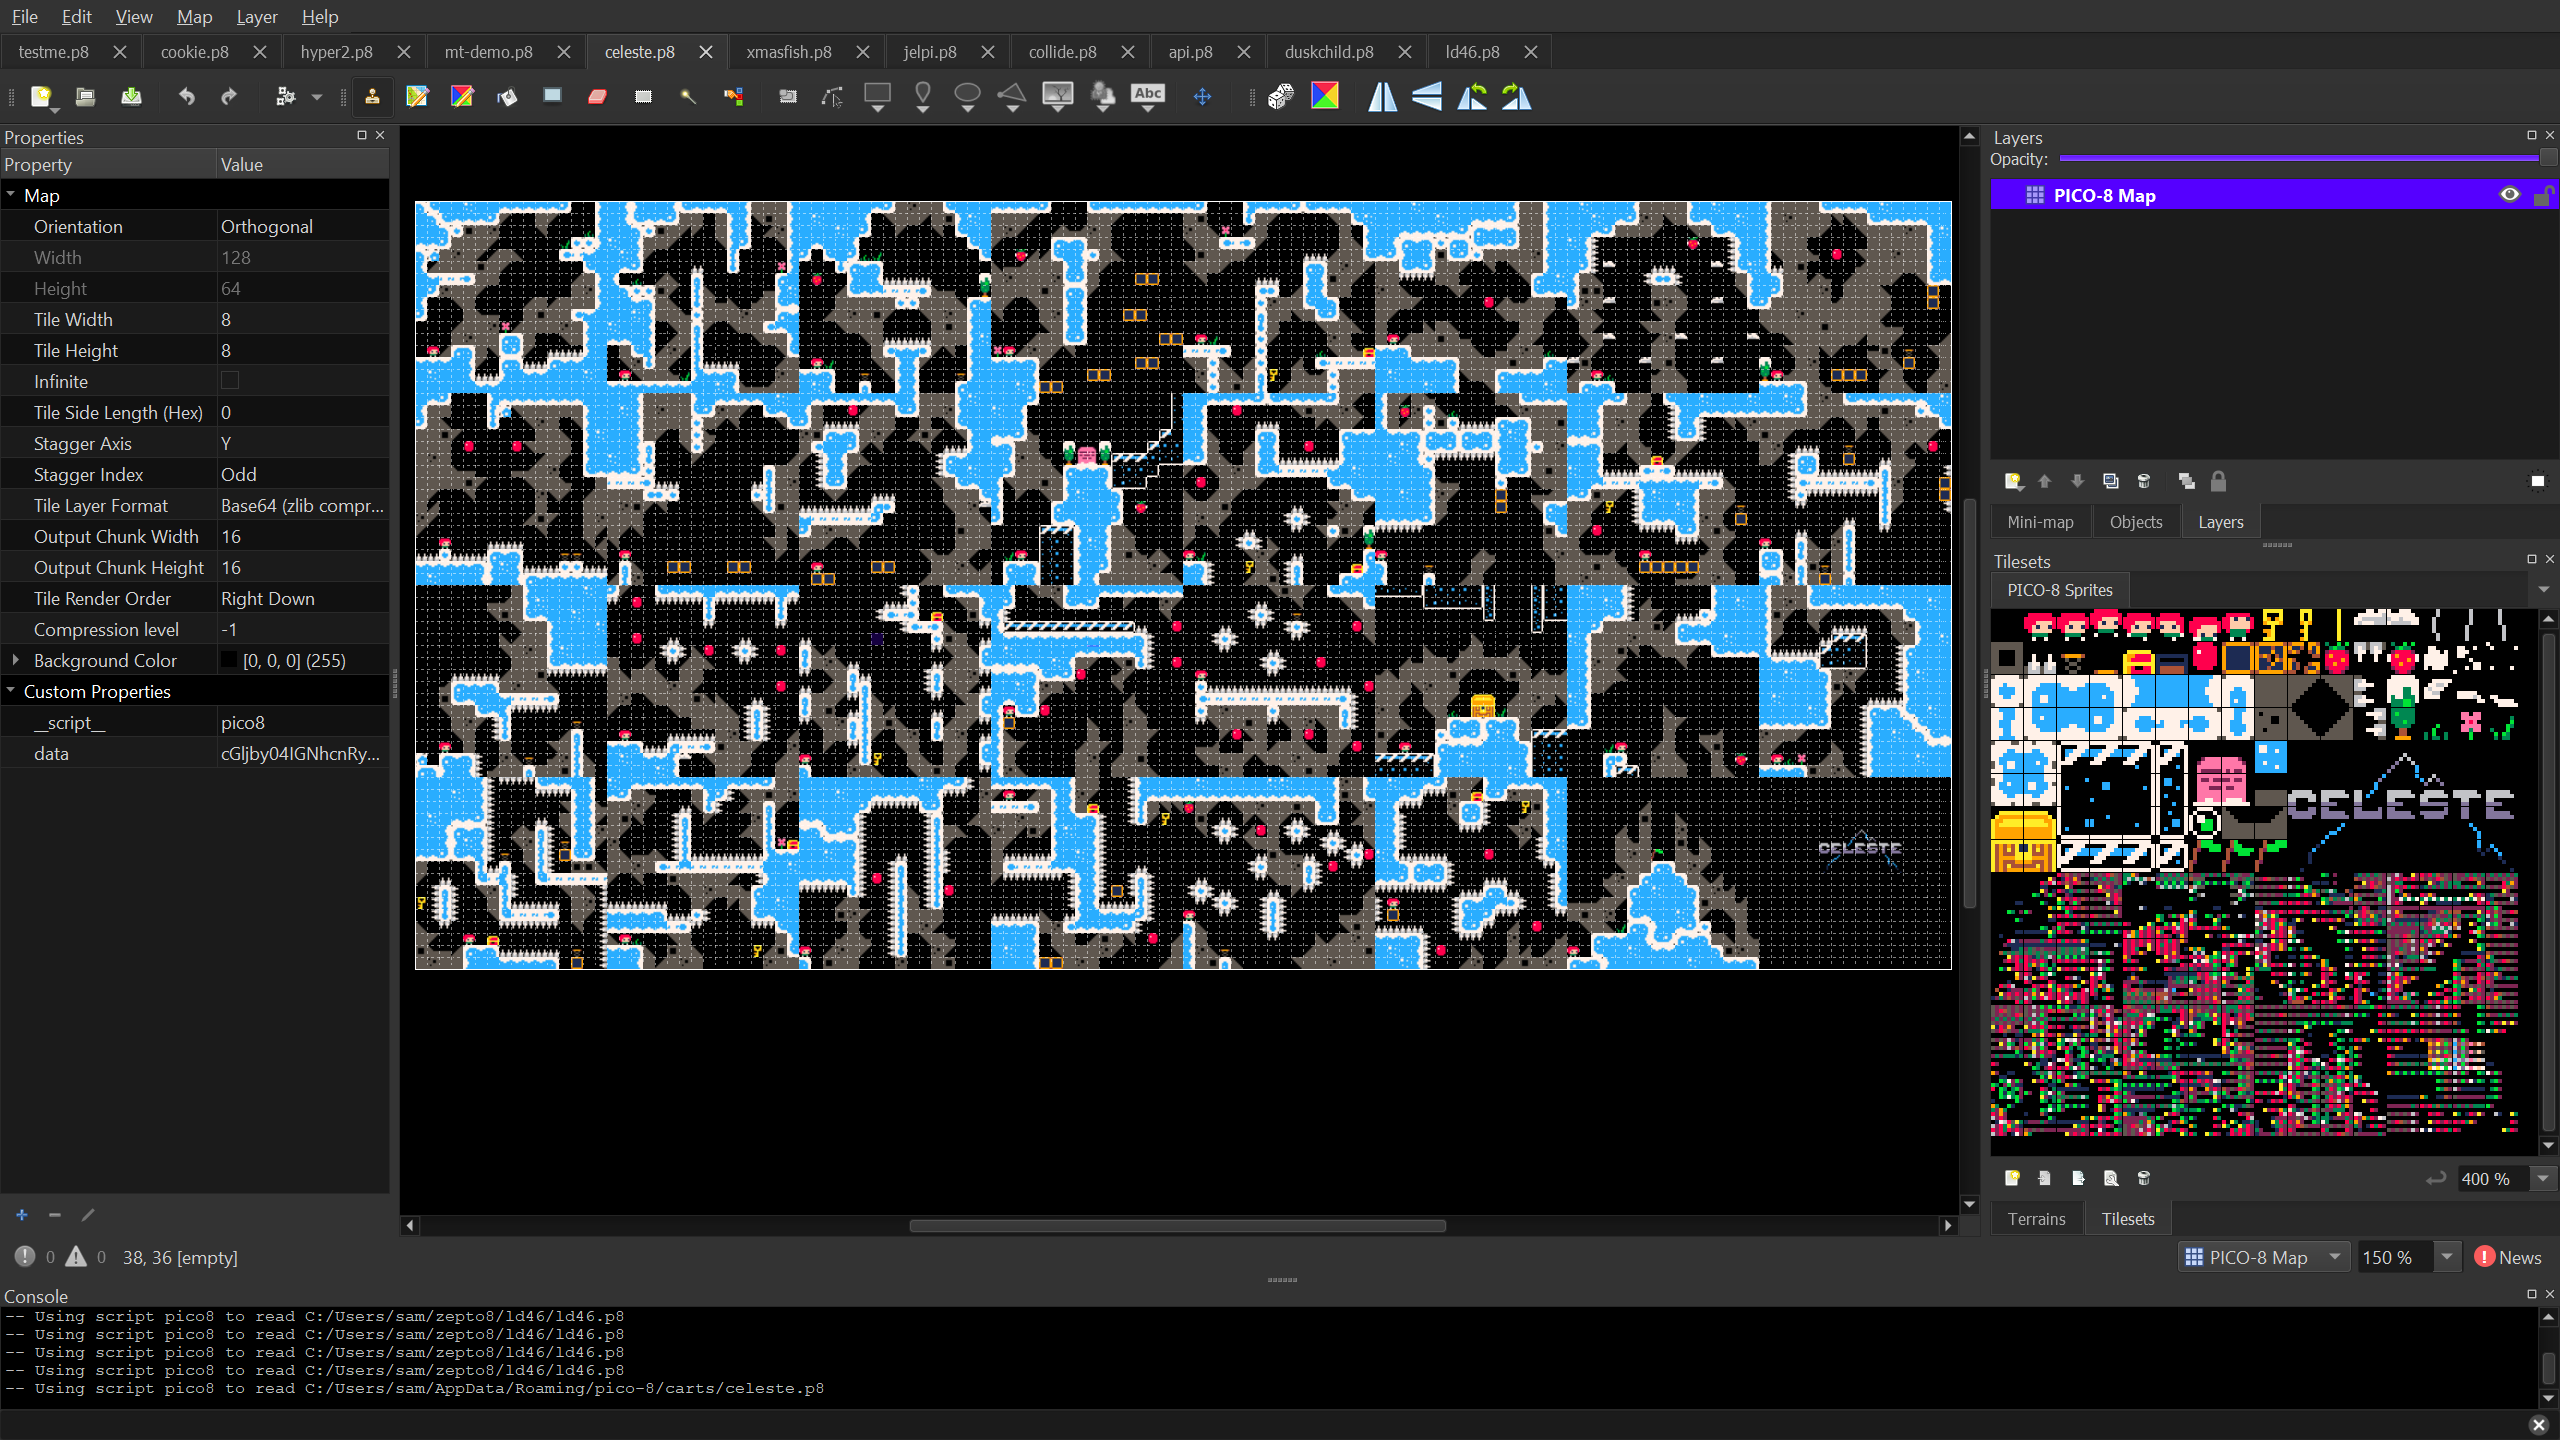The image size is (2560, 1440).
Task: Rotate stamp left
Action: tap(1472, 96)
